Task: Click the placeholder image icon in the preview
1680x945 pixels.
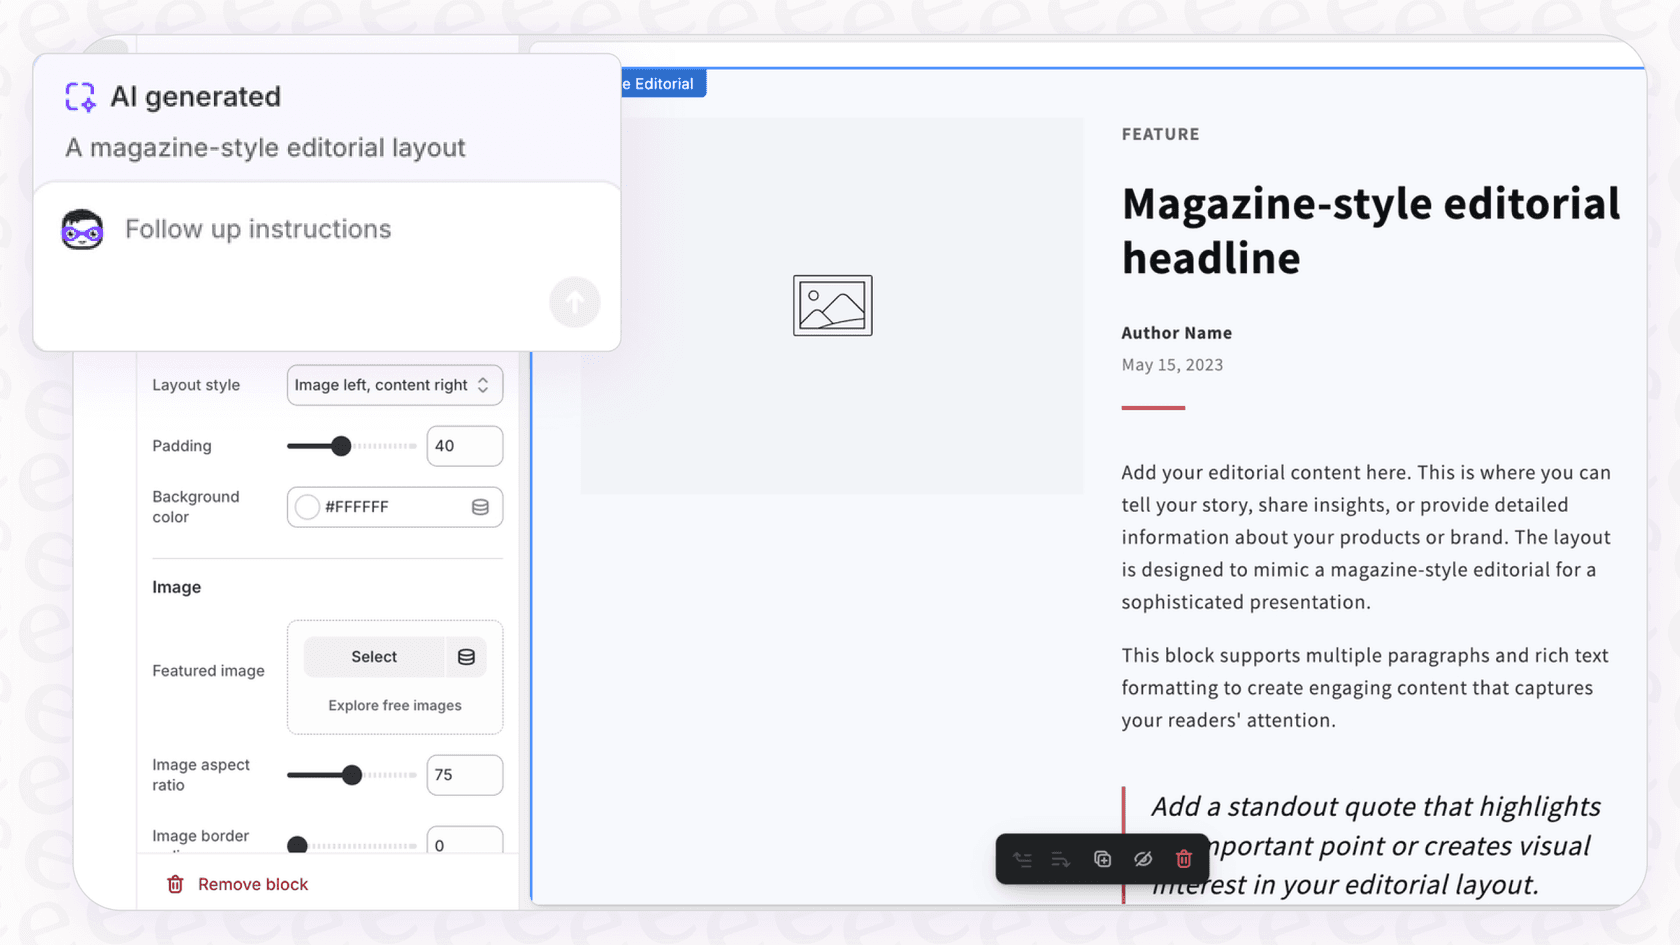Action: (x=832, y=305)
